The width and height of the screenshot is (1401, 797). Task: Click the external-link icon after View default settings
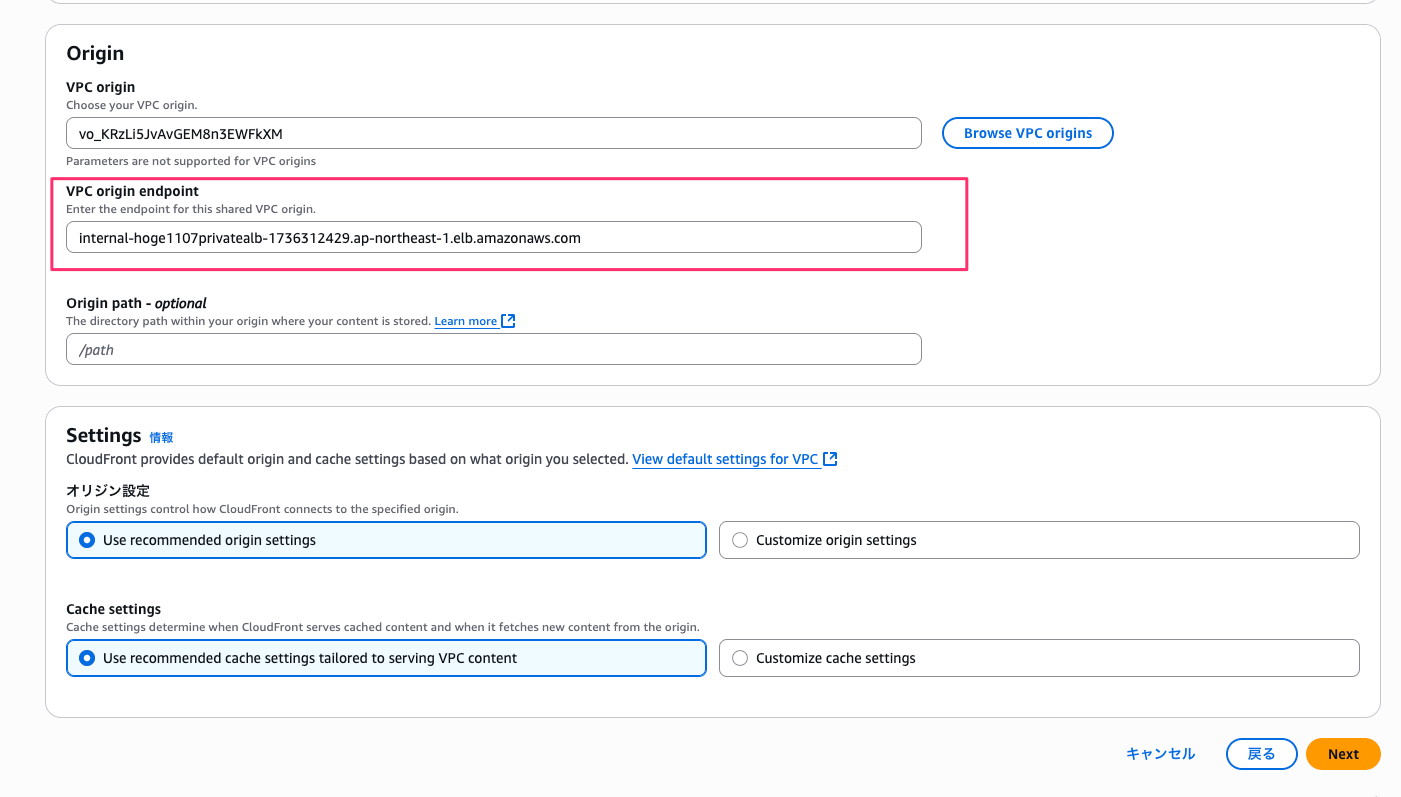pos(830,459)
